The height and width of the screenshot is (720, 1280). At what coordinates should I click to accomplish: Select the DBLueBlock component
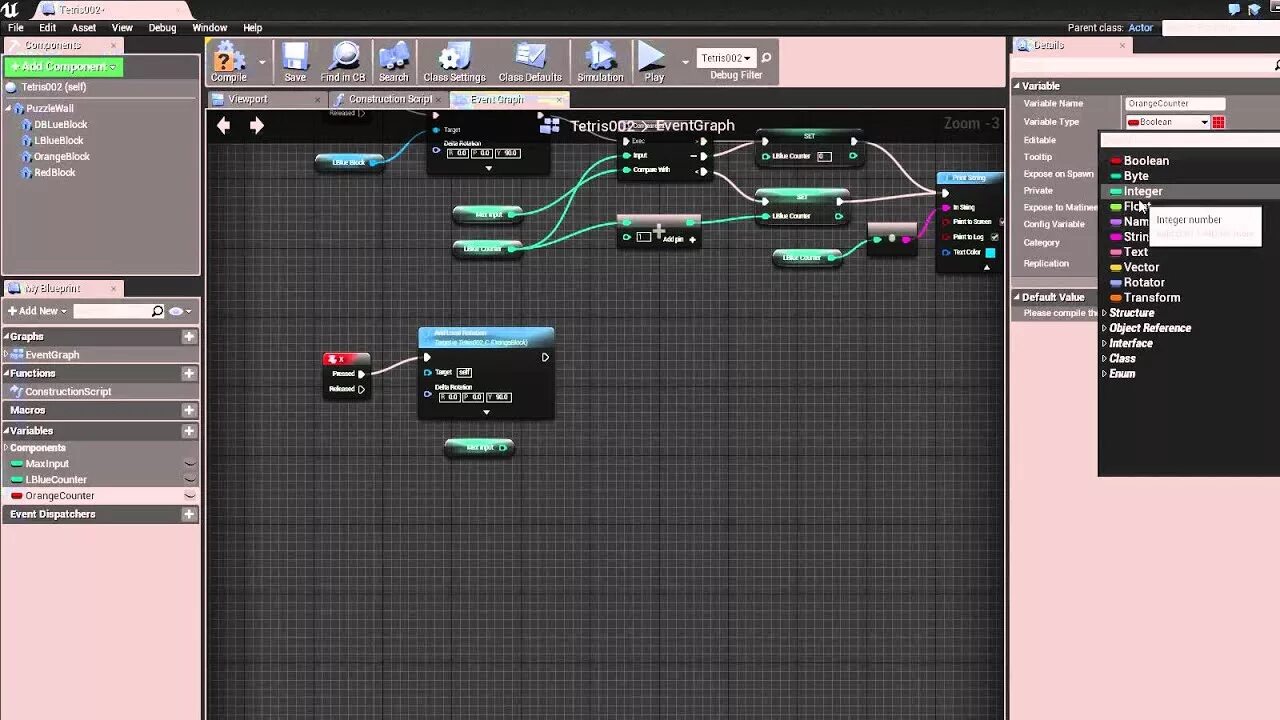[61, 124]
